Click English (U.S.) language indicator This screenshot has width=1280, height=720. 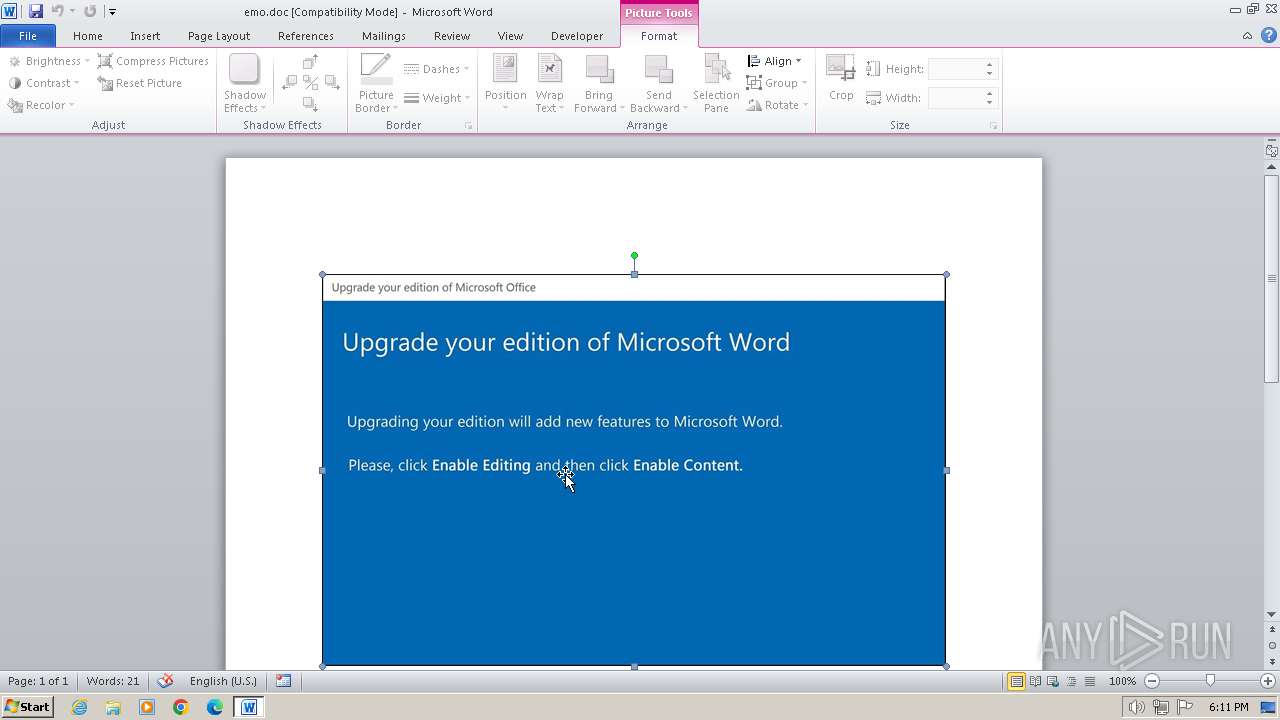click(x=223, y=681)
